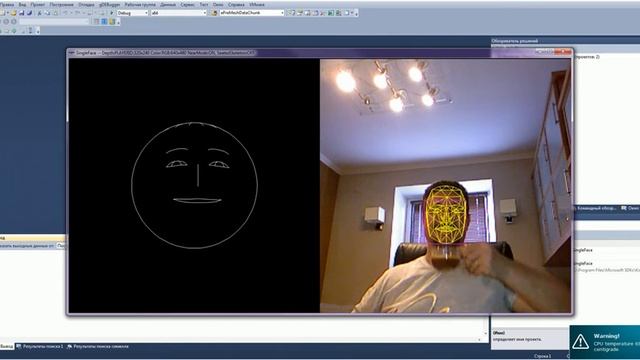Click the Undo arrow toolbar icon
Viewport: 640px width, 360px height.
pyautogui.click(x=65, y=13)
